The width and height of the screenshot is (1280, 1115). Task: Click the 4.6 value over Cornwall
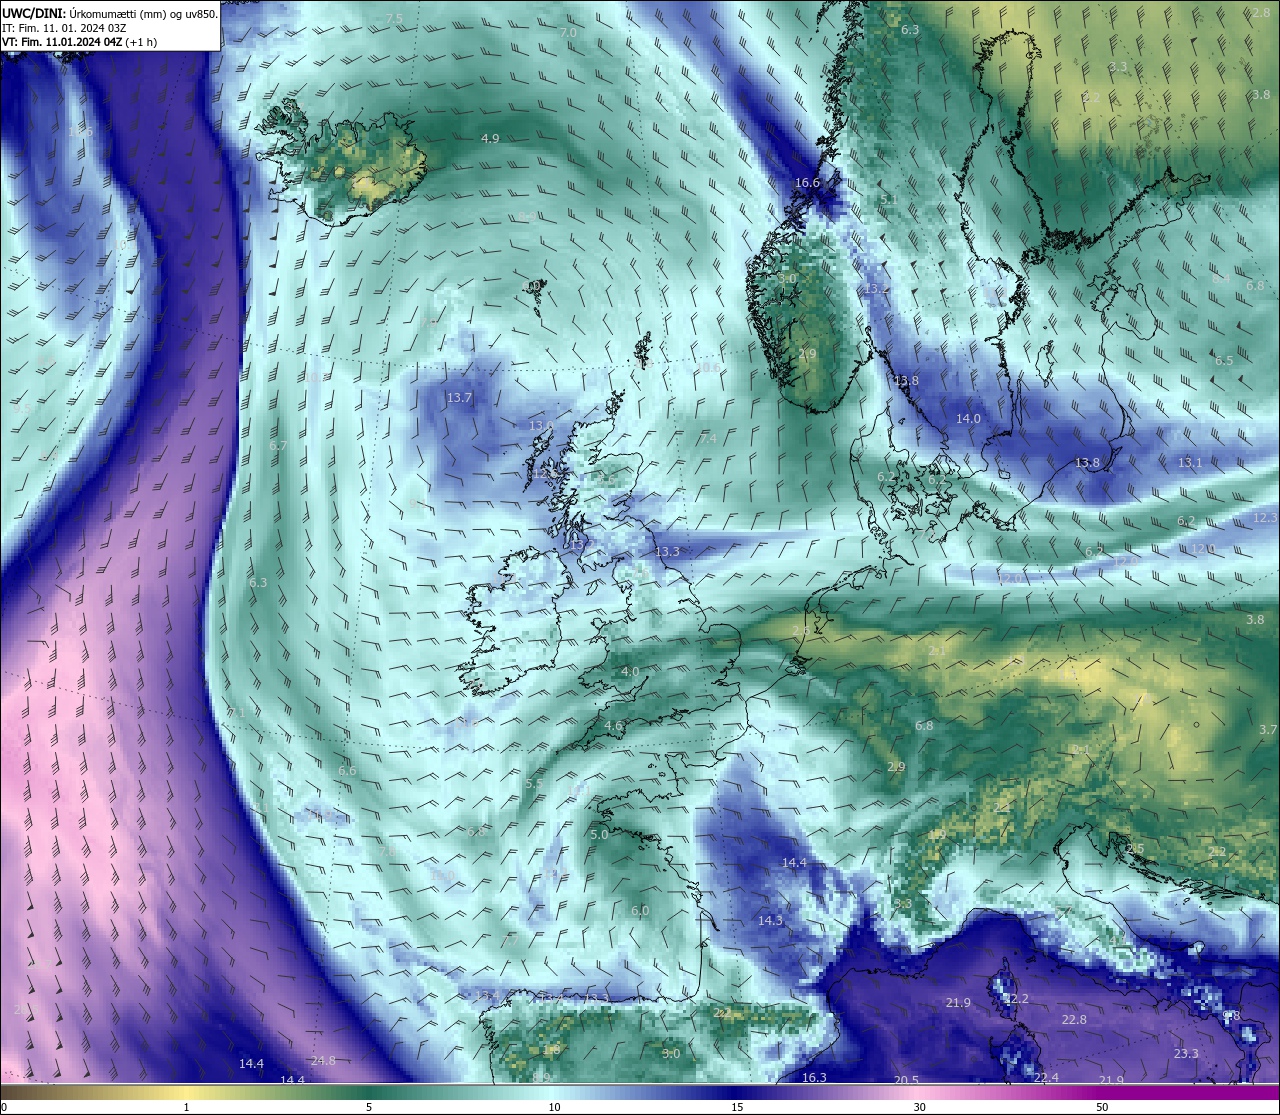pos(613,726)
